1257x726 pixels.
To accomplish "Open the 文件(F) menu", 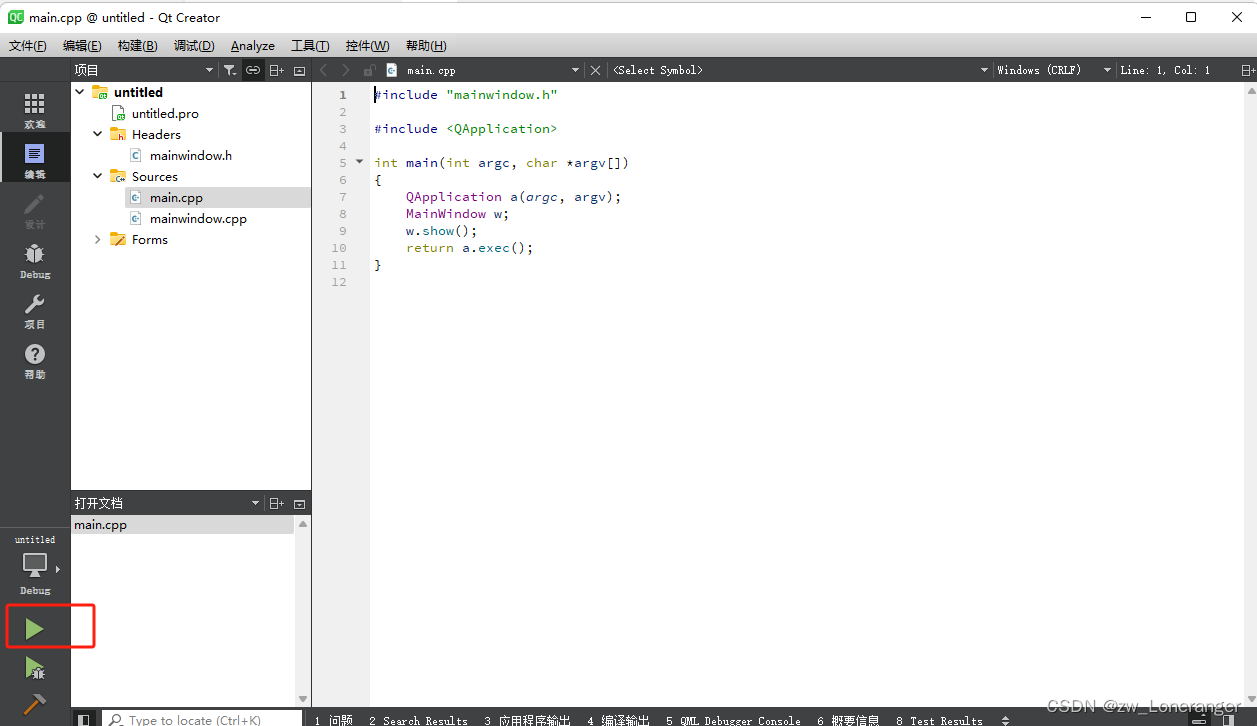I will [x=28, y=46].
